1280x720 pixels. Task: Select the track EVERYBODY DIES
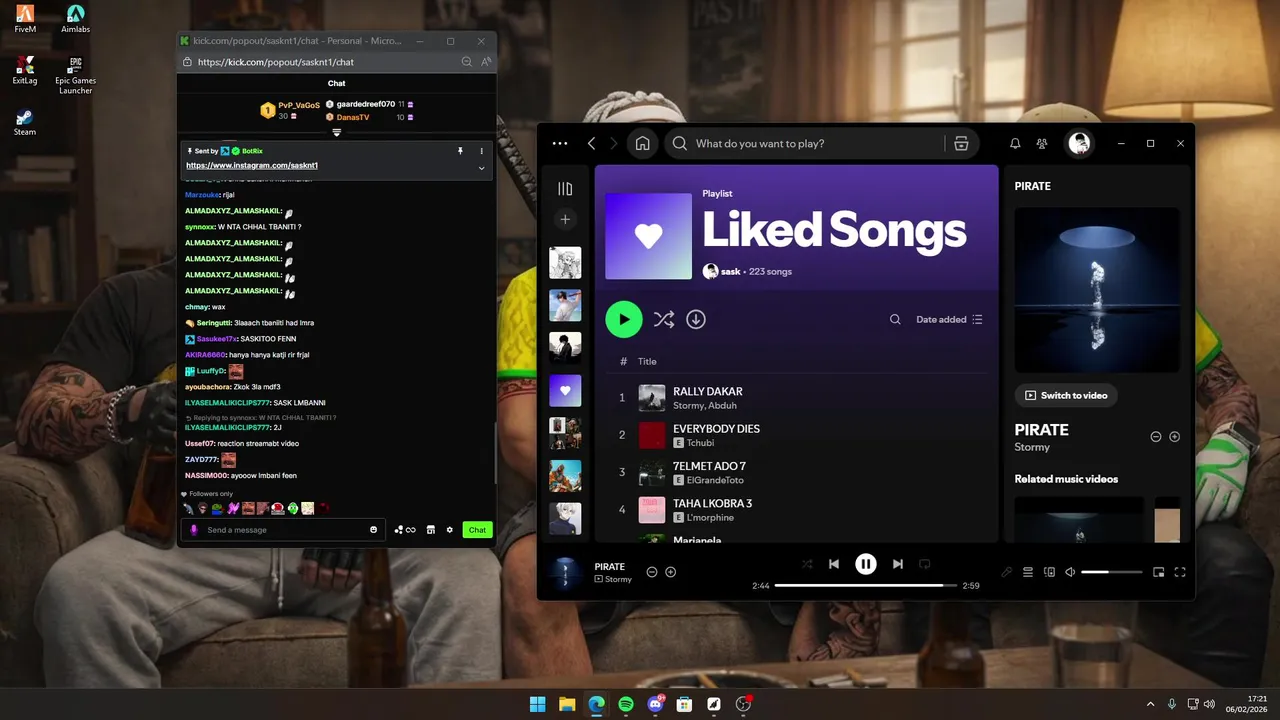pos(796,435)
